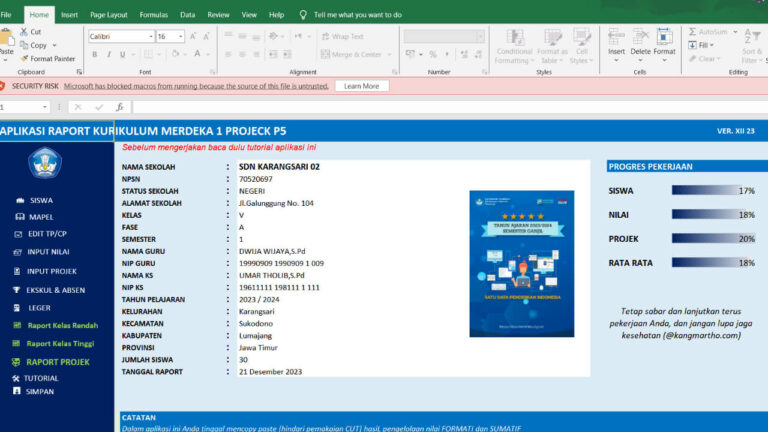Viewport: 768px width, 432px height.
Task: Open the SISWA sidebar icon
Action: 19,200
